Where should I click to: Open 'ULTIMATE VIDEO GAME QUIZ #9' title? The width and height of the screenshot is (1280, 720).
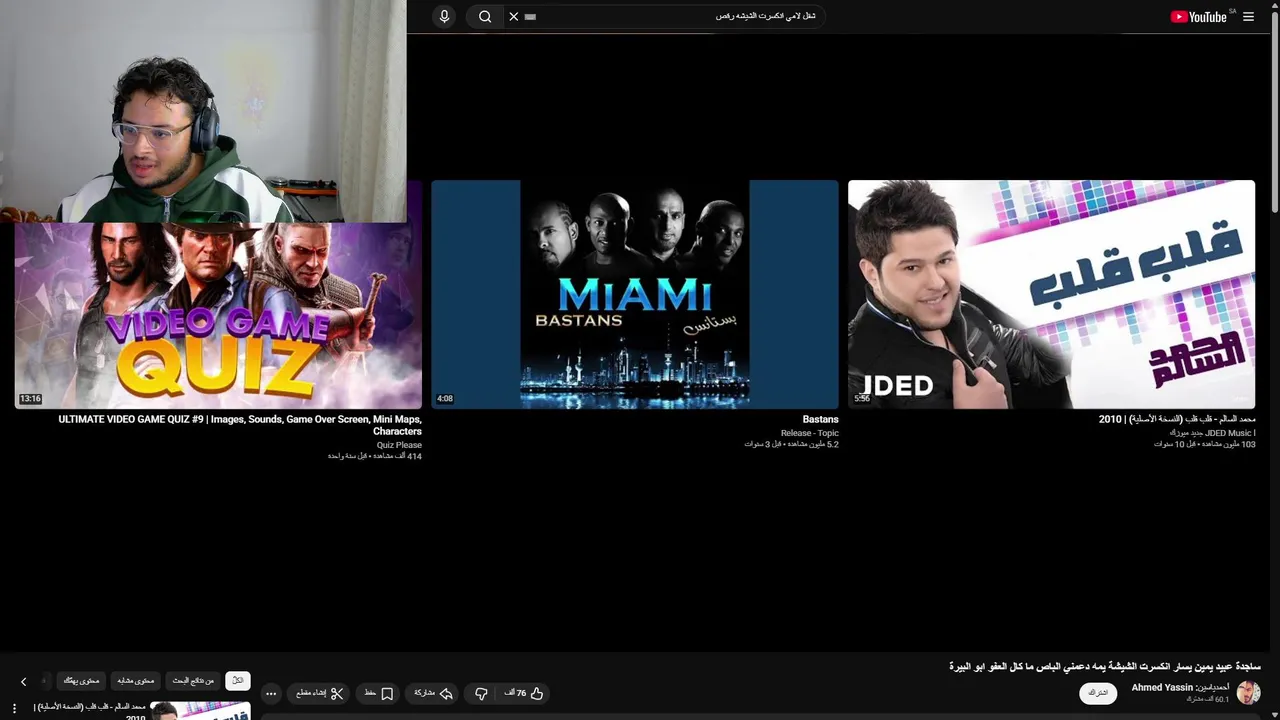click(240, 425)
